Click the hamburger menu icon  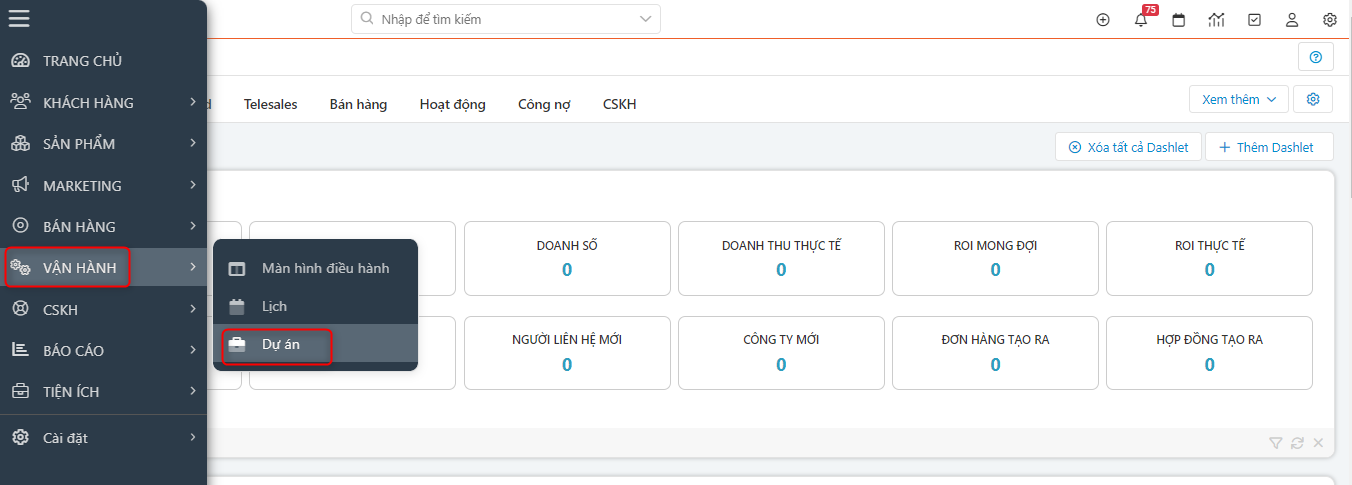(19, 19)
